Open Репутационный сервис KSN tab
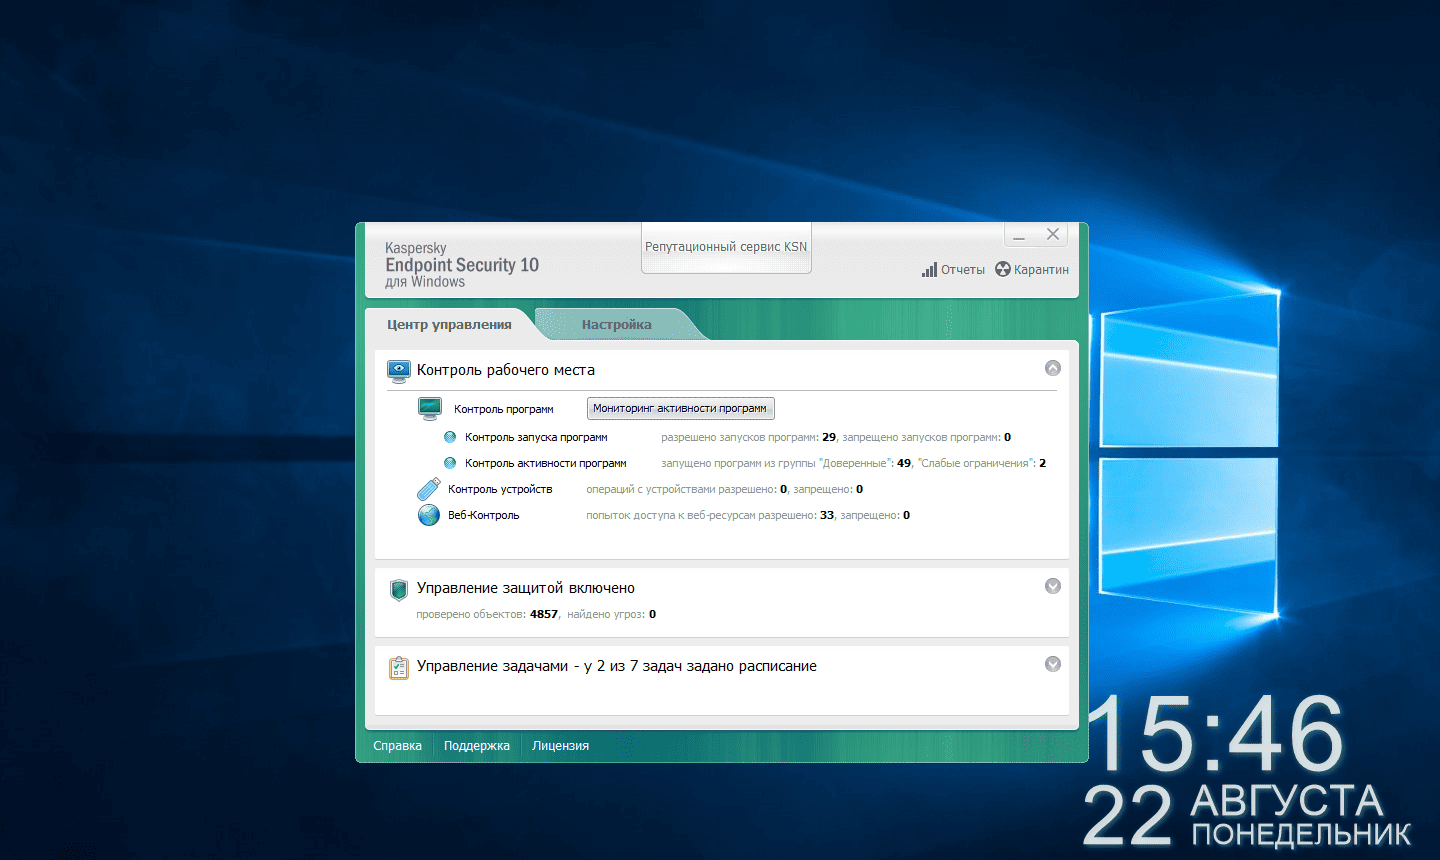The width and height of the screenshot is (1440, 860). click(726, 247)
